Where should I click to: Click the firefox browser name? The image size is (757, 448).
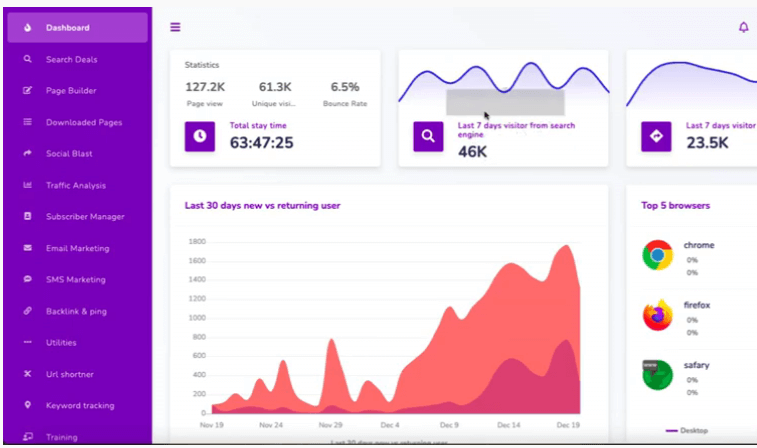coord(697,305)
